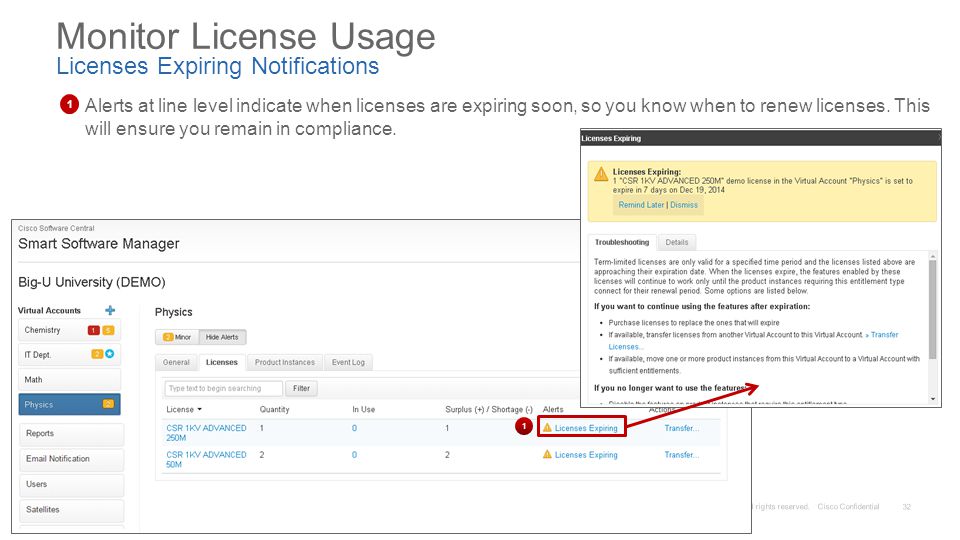960x540 pixels.
Task: Click Transfer action for 50M license
Action: coord(681,455)
